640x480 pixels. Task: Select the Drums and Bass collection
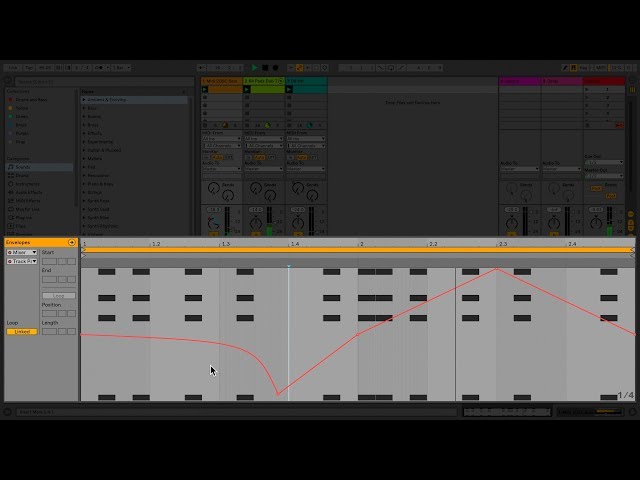(x=28, y=100)
